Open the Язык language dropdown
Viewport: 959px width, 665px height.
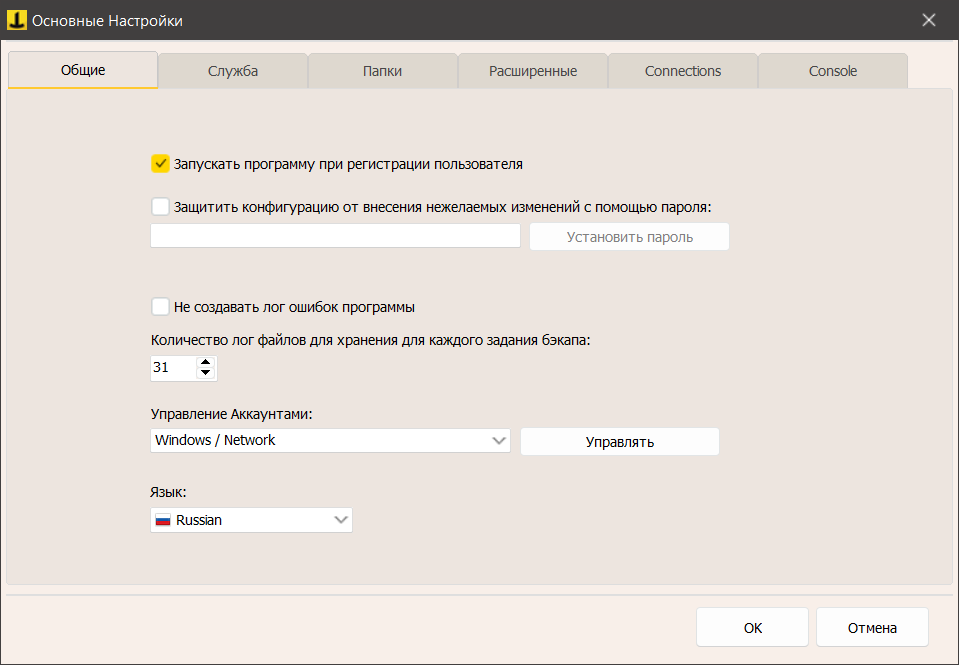tap(341, 520)
